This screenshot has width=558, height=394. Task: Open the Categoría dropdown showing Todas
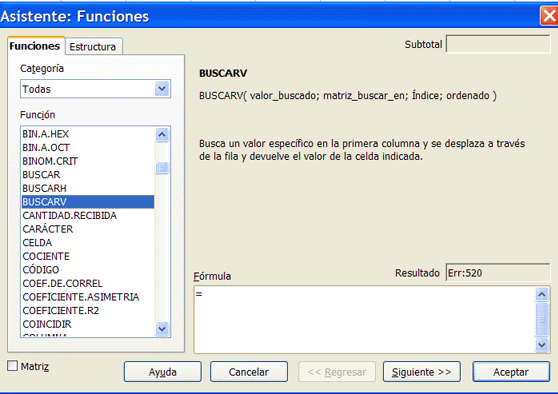point(95,89)
